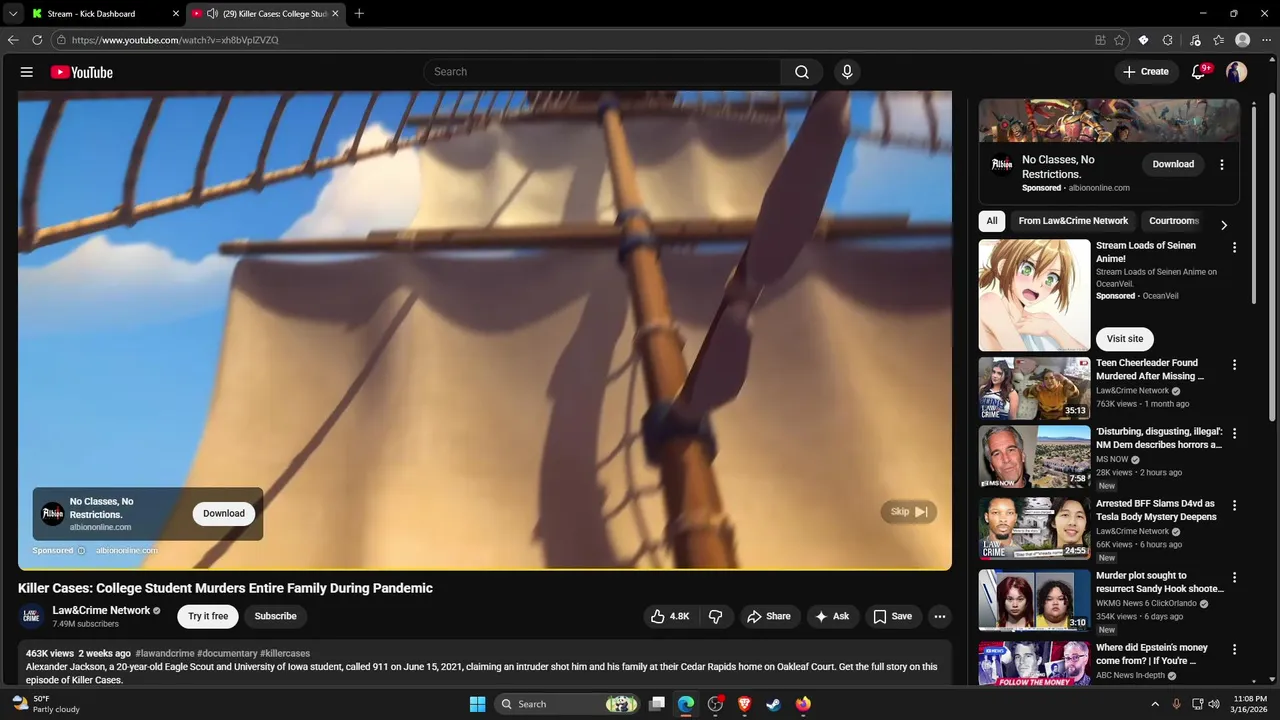Open options for Arrested BFF video
The height and width of the screenshot is (720, 1280).
(x=1234, y=505)
